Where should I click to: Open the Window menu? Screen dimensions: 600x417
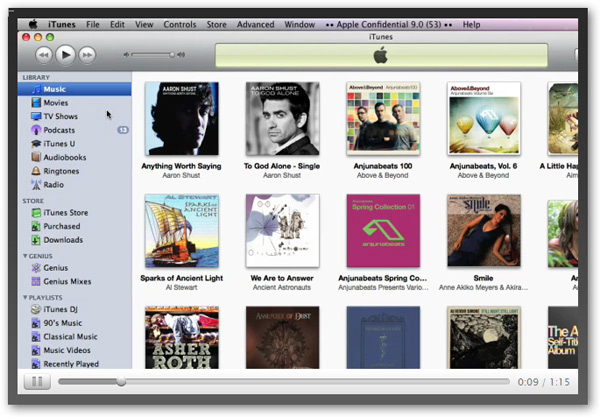coord(300,24)
